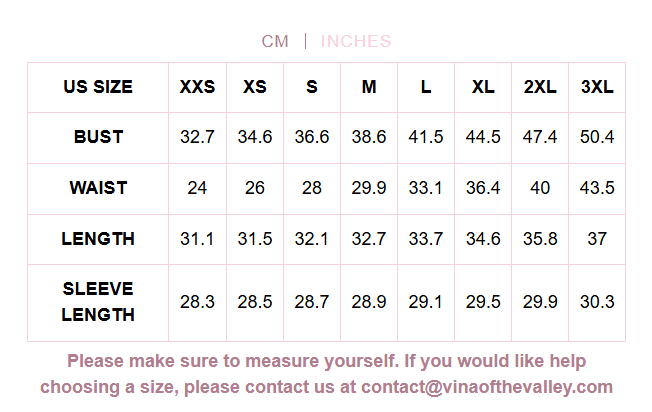652x412 pixels.
Task: Click the contact email address link
Action: tap(487, 387)
